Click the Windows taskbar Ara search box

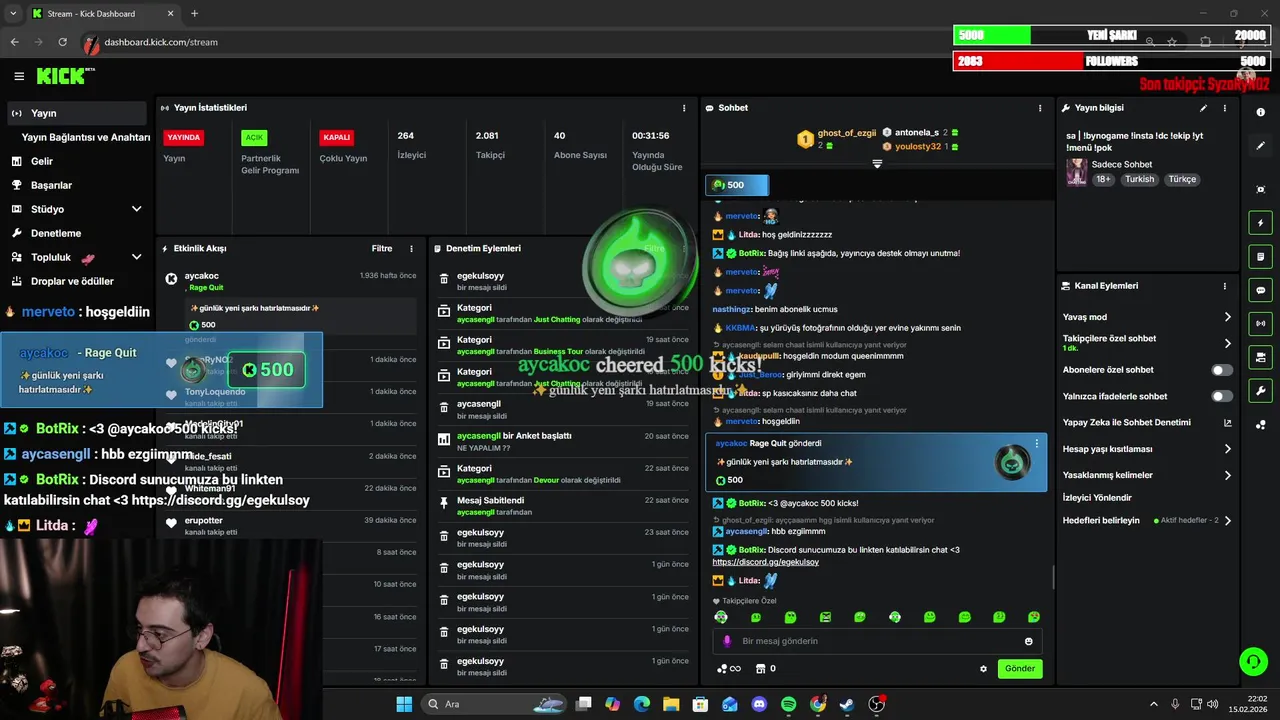tap(492, 704)
